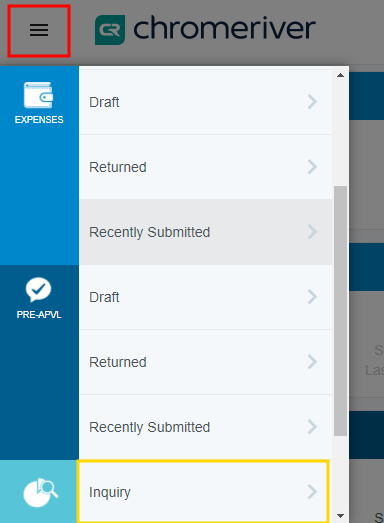Select the Pre-Apvl checkmark bubble icon
Screen dimensions: 384x523
[38, 290]
